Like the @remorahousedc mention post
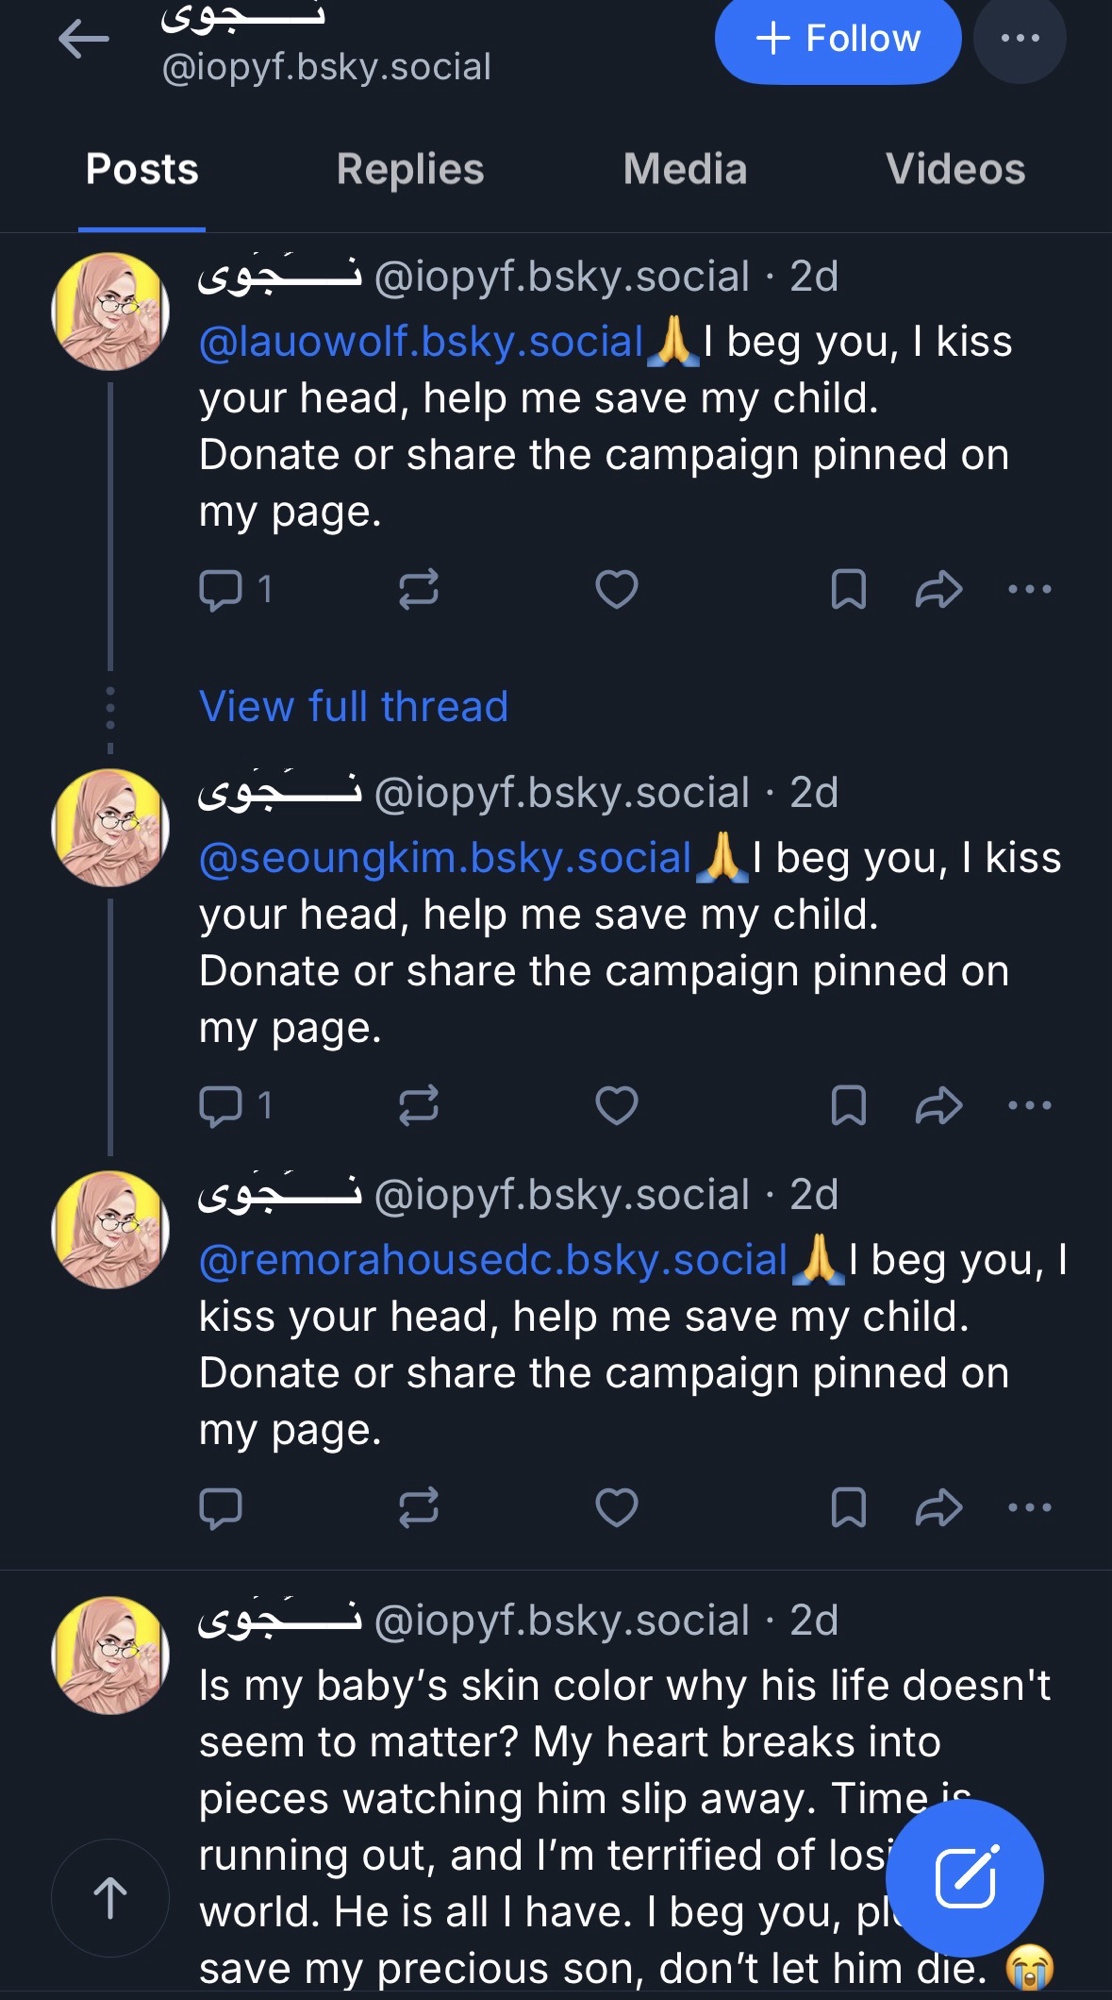 tap(616, 1507)
